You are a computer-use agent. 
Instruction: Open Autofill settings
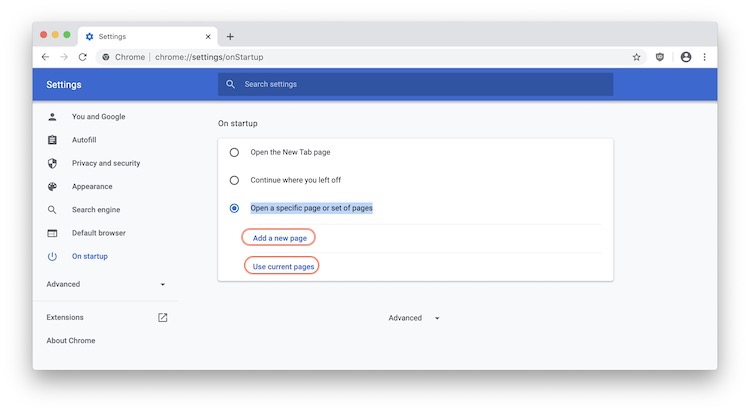(x=84, y=140)
